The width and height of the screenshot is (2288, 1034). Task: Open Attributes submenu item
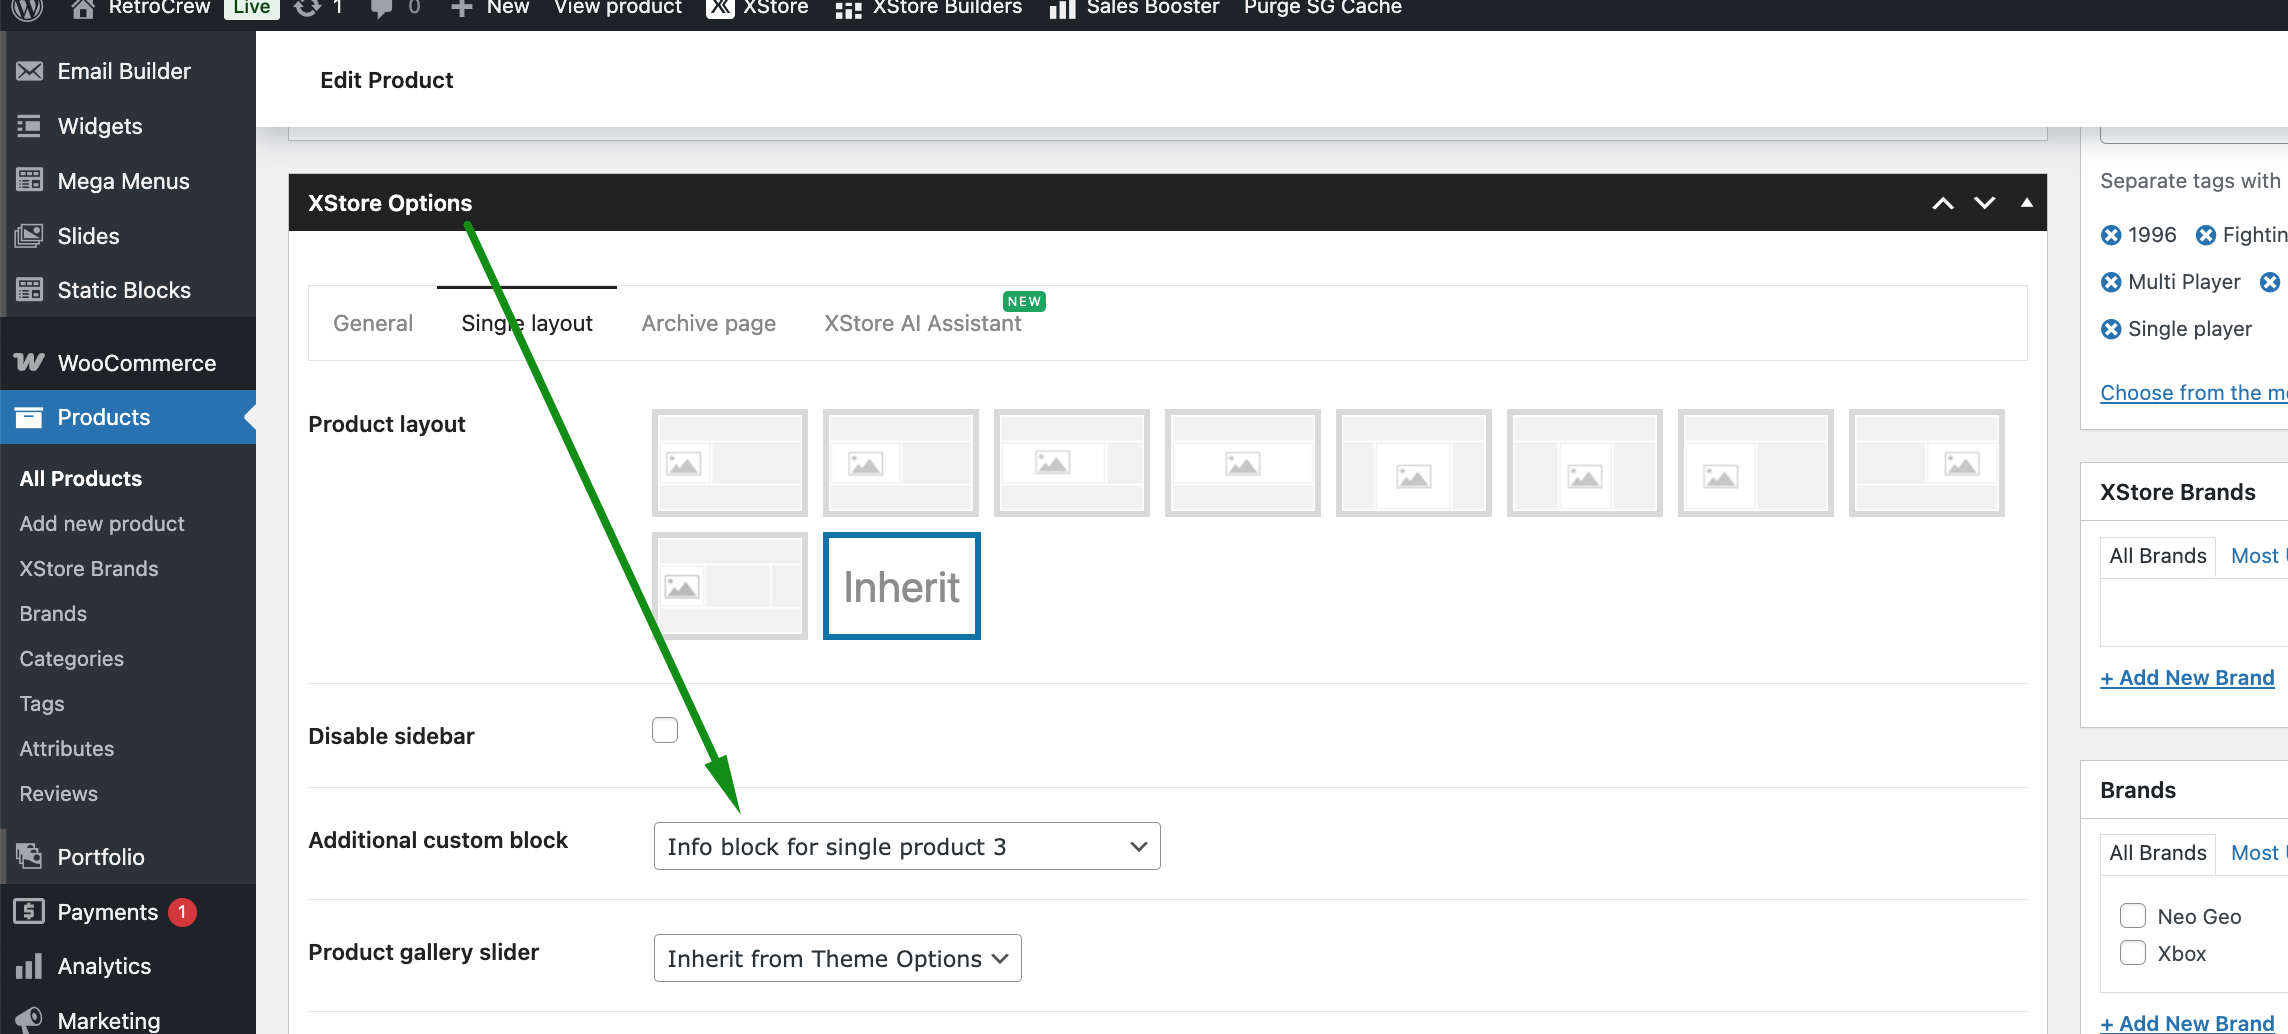[x=67, y=749]
